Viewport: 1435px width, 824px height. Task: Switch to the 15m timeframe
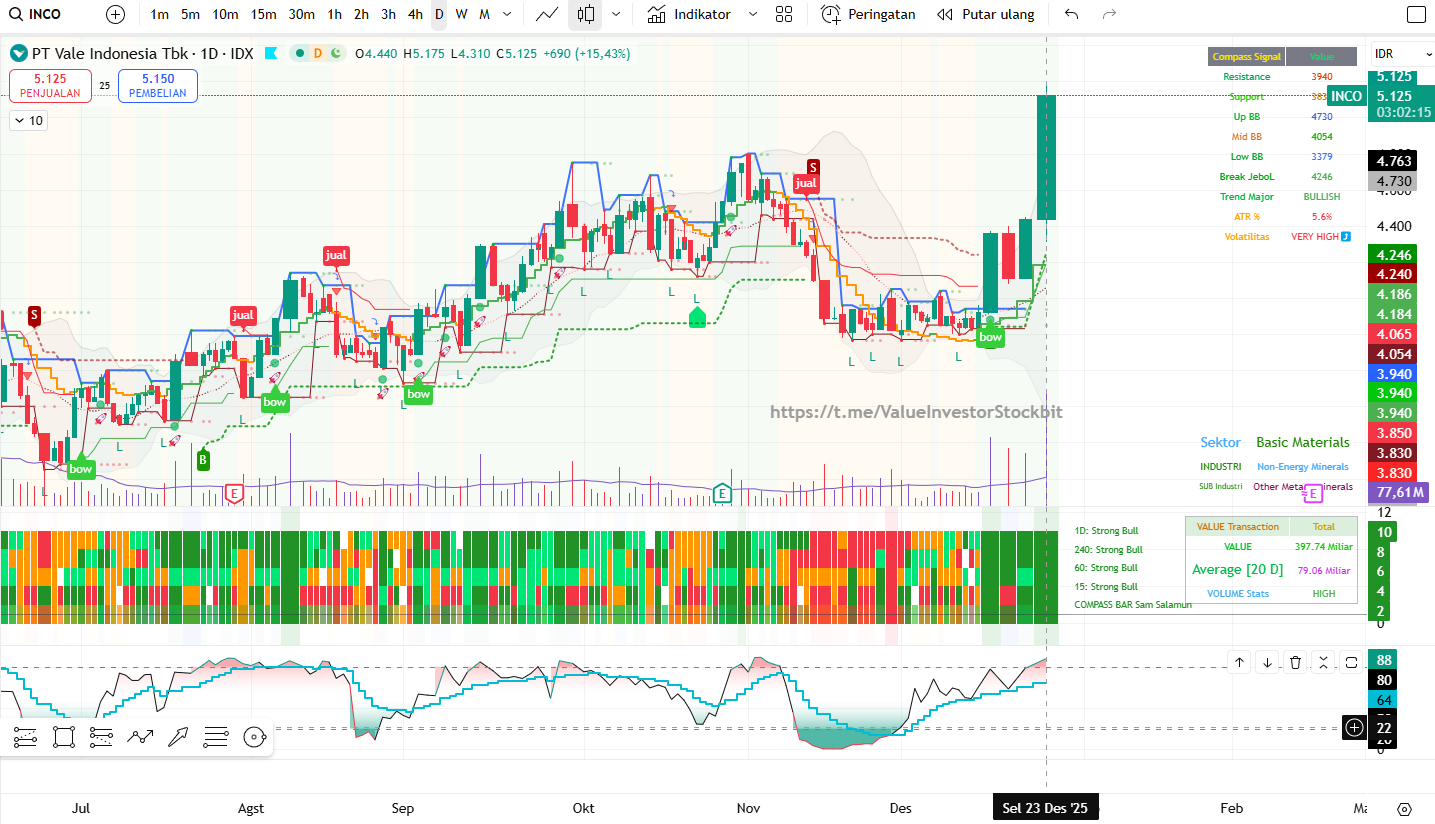tap(264, 14)
